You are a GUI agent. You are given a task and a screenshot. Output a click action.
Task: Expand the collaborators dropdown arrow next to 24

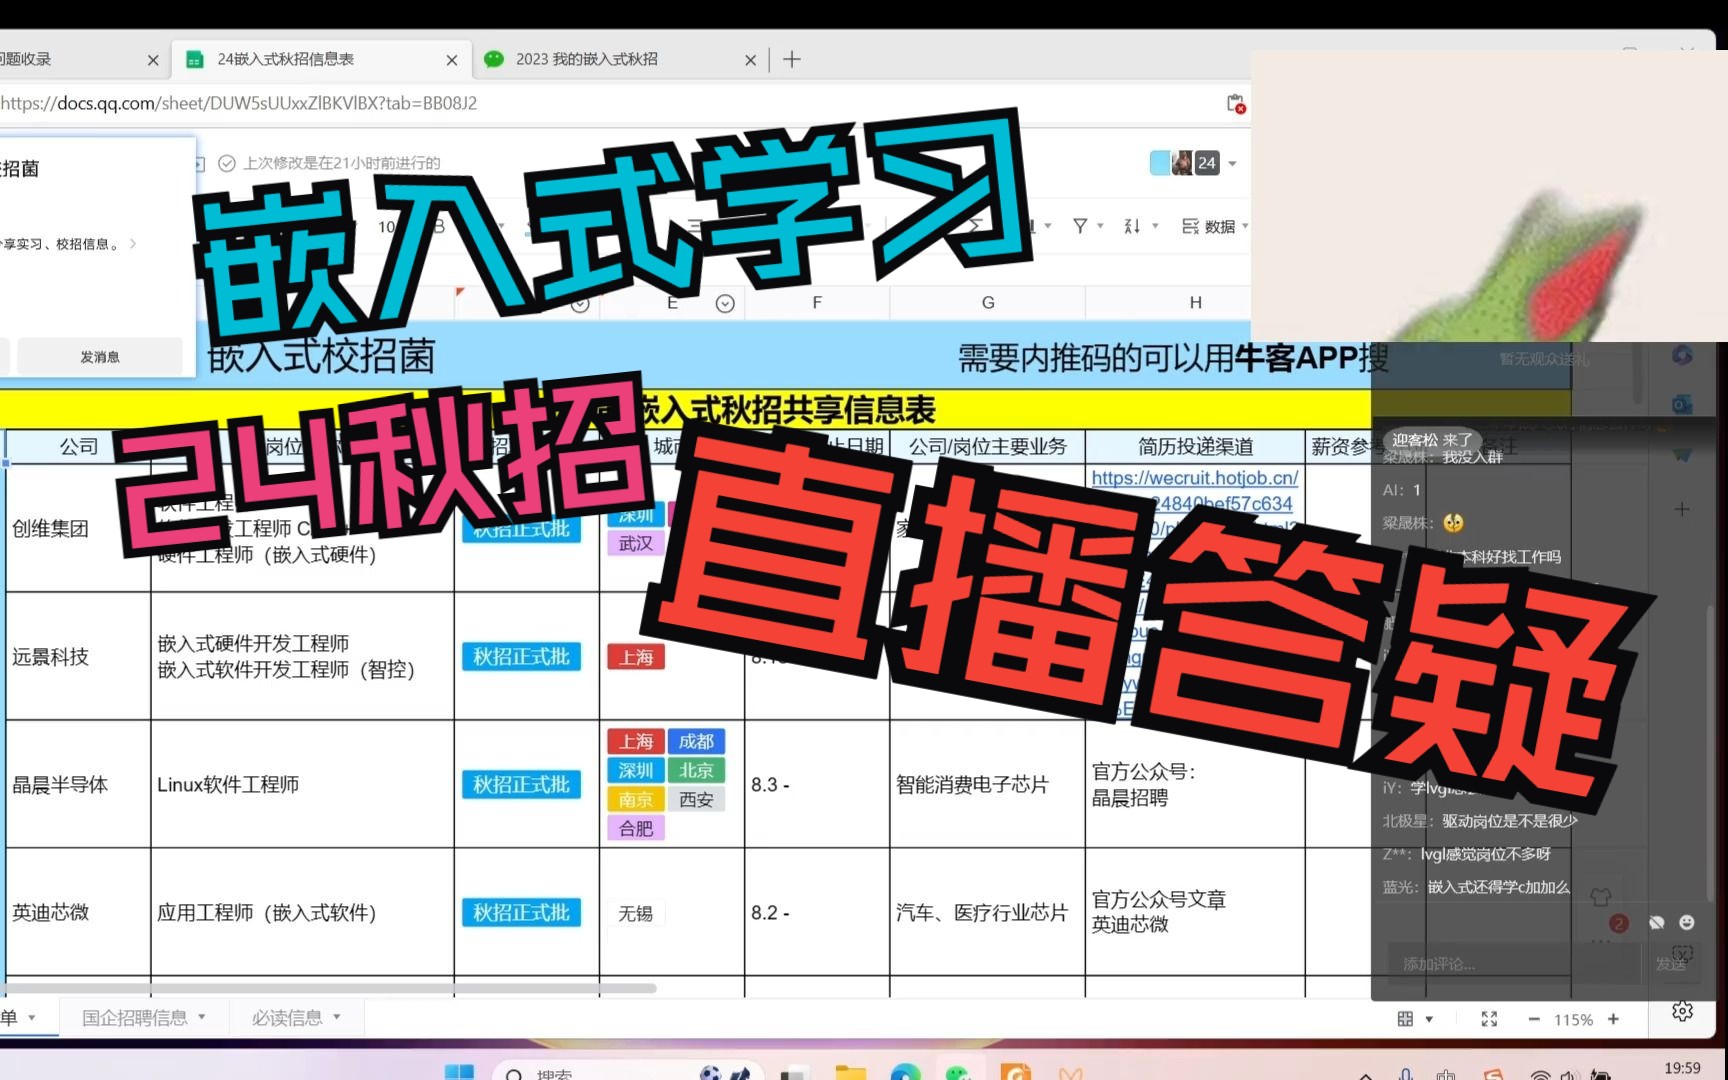(1232, 163)
